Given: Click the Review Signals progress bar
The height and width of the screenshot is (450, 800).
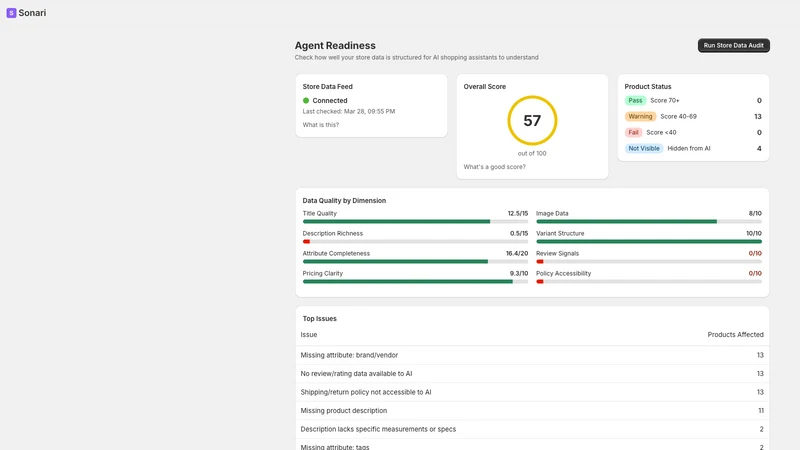Looking at the screenshot, I should point(649,261).
